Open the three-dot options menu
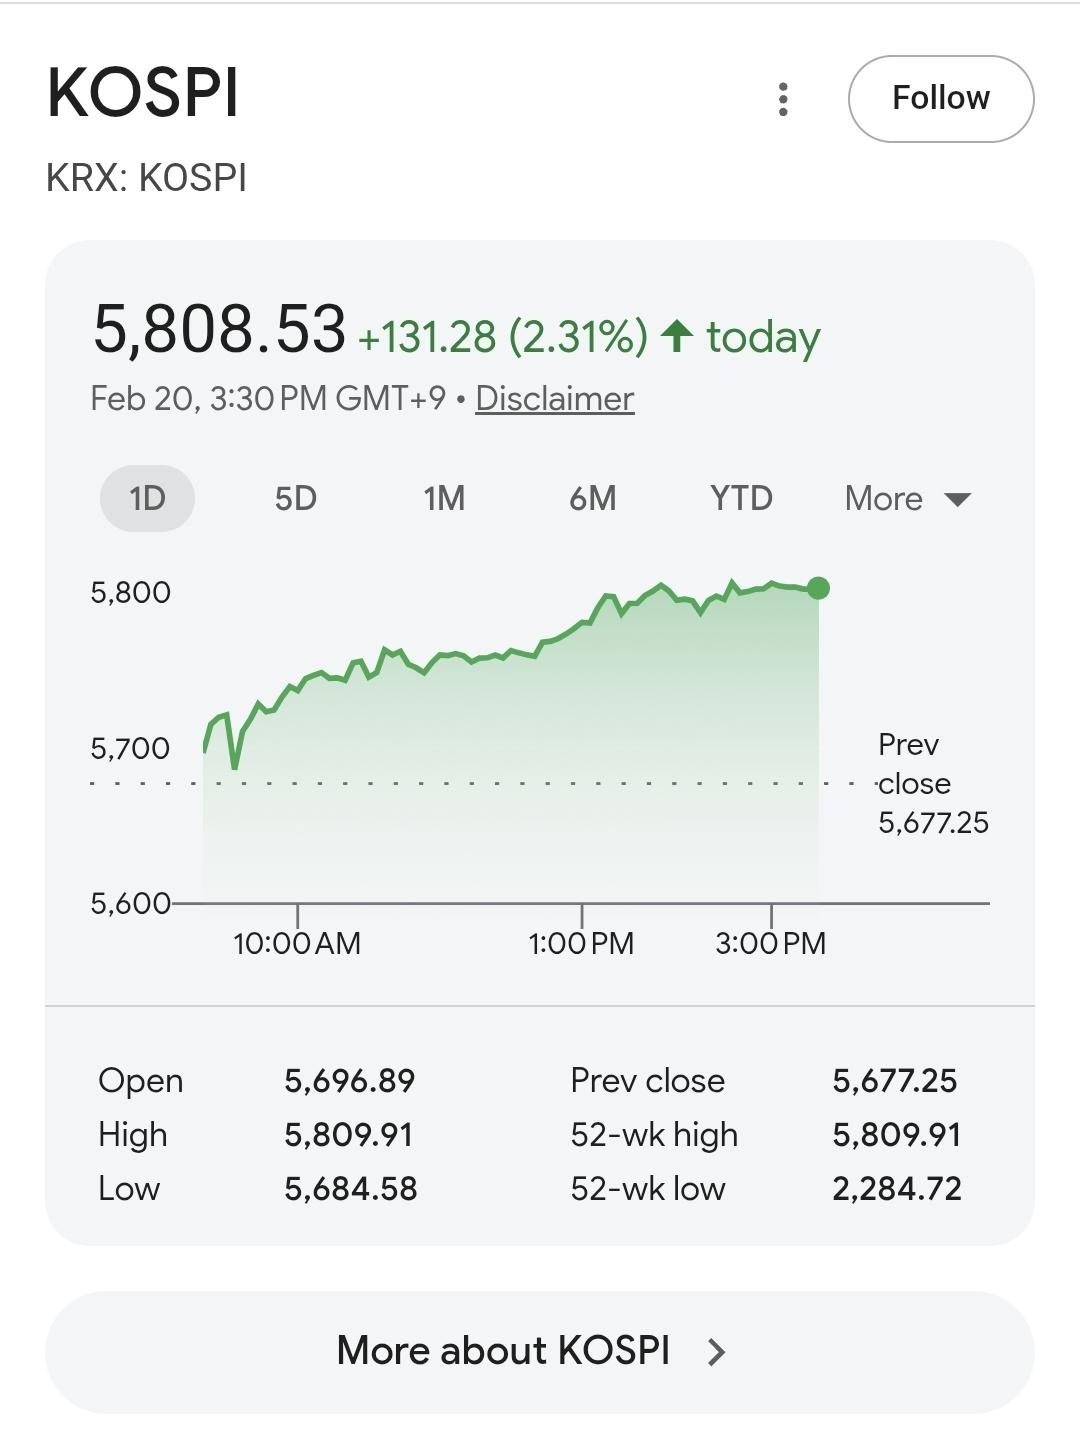This screenshot has width=1080, height=1438. (783, 99)
